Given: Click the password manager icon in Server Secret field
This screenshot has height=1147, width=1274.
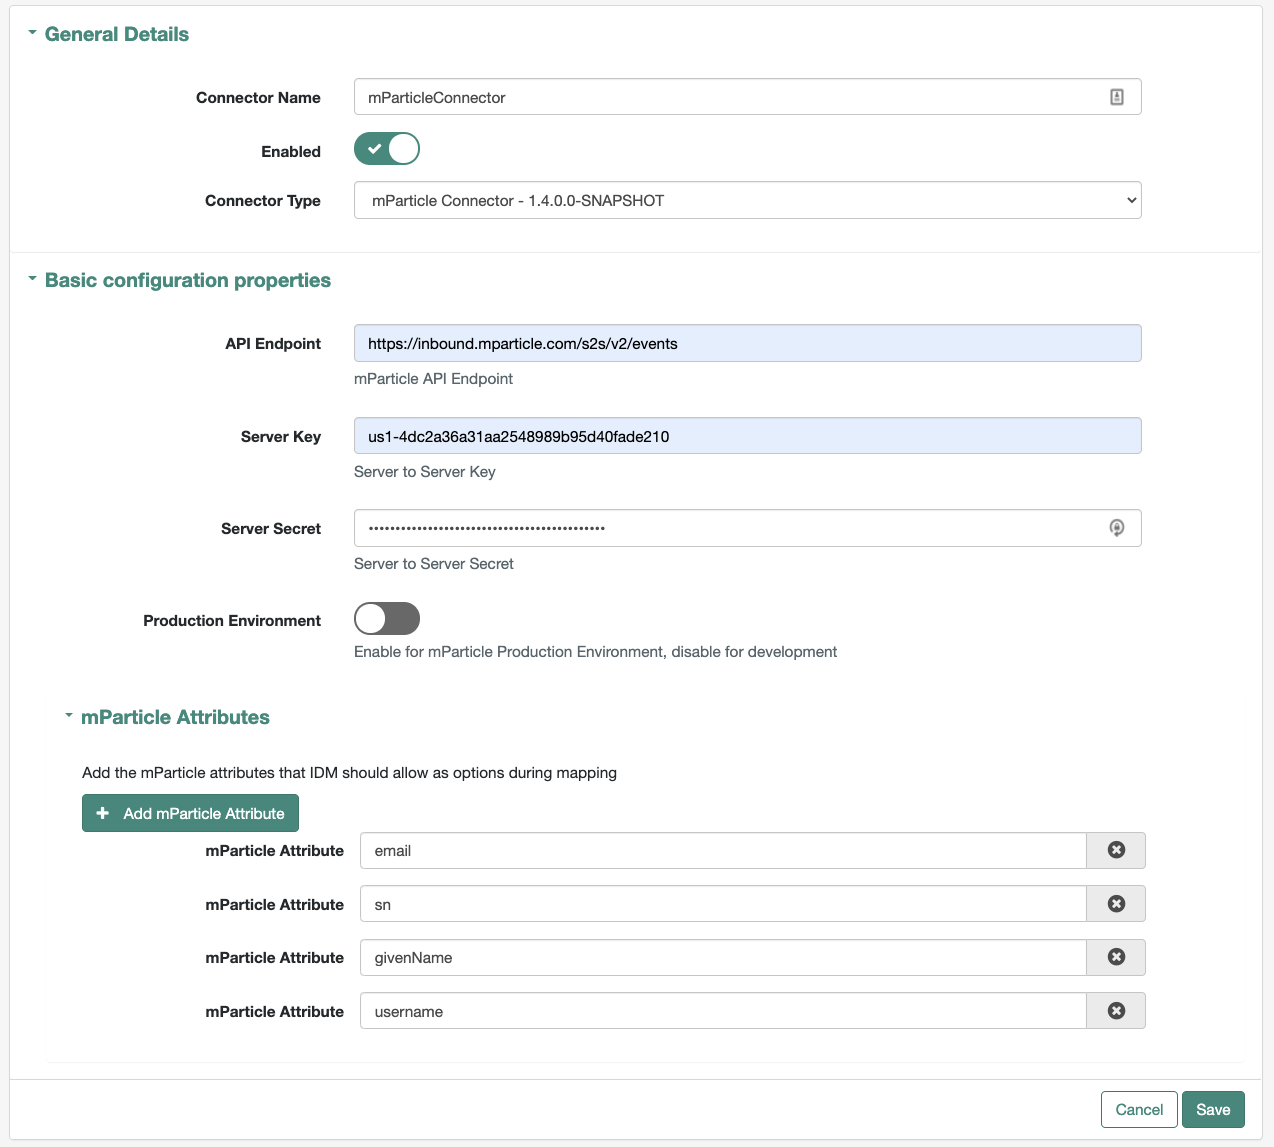Looking at the screenshot, I should coord(1117,528).
